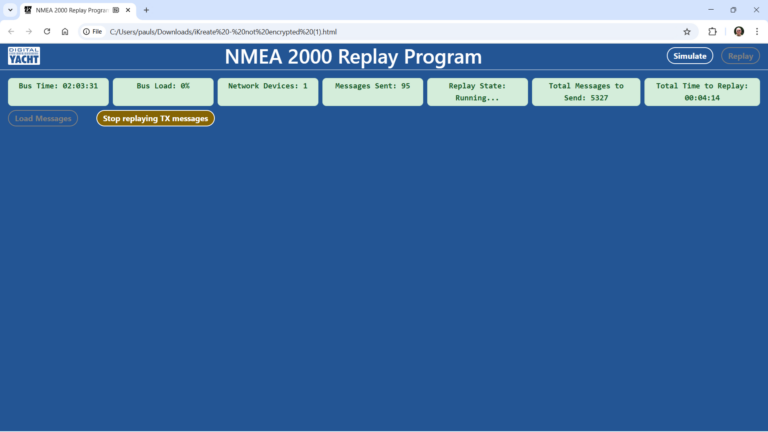The height and width of the screenshot is (432, 768).
Task: Select the NMEA 2000 Replay Program tab
Action: pos(70,10)
